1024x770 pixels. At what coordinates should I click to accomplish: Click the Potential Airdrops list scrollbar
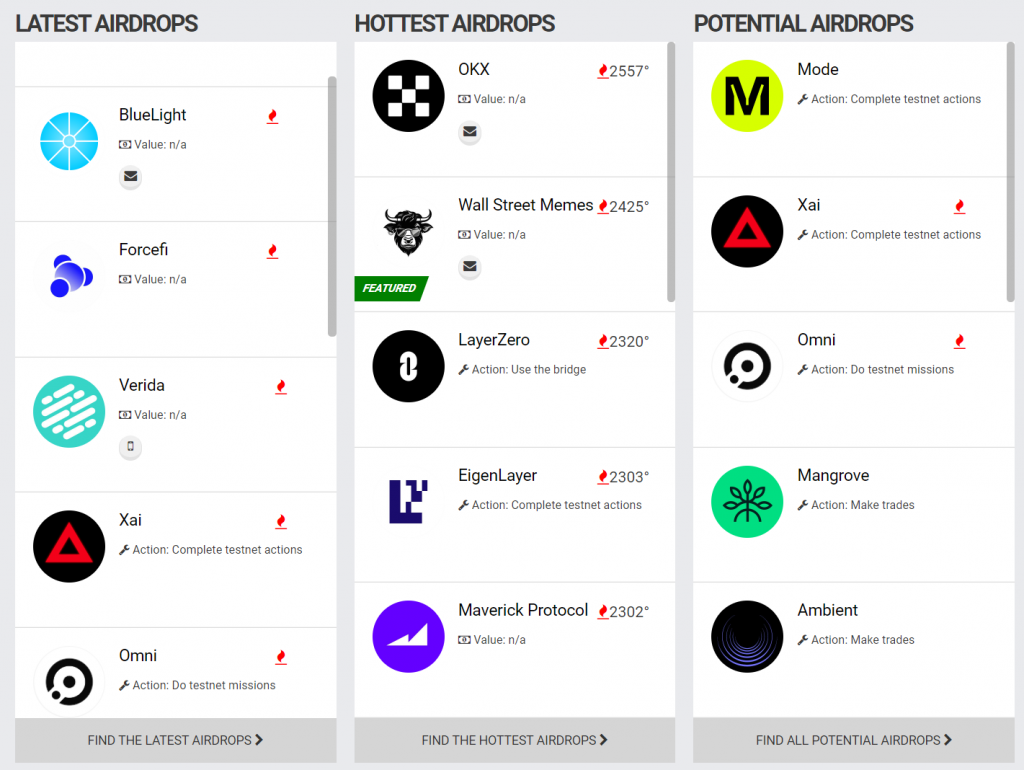(1010, 171)
